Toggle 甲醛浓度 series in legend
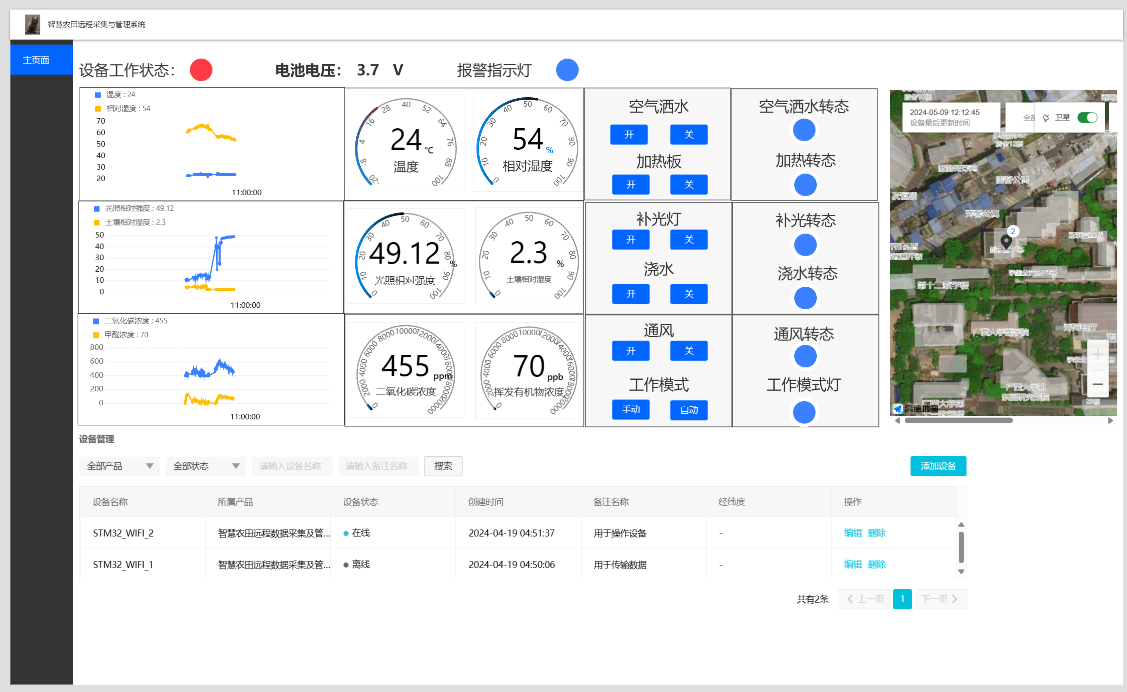This screenshot has width=1127, height=692. [121, 335]
